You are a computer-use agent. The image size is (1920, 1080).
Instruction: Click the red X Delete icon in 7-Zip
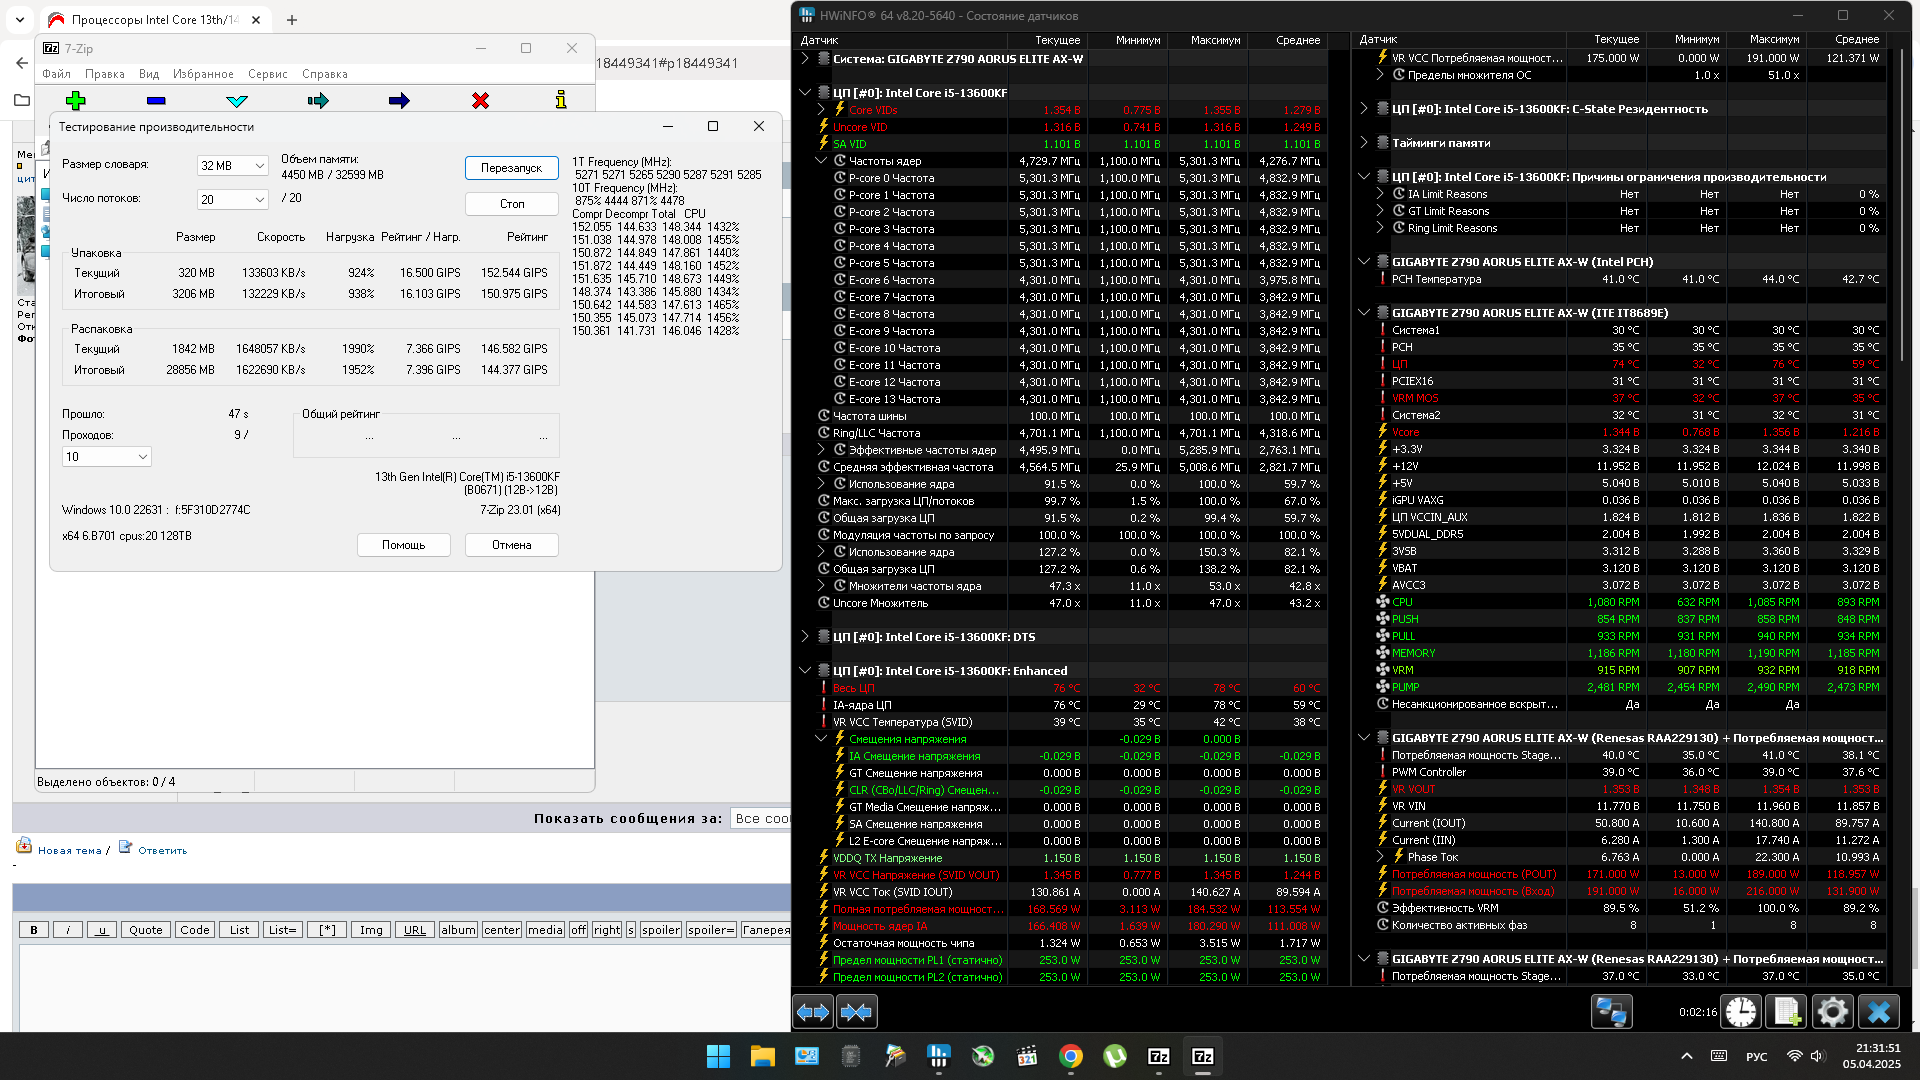[x=480, y=100]
